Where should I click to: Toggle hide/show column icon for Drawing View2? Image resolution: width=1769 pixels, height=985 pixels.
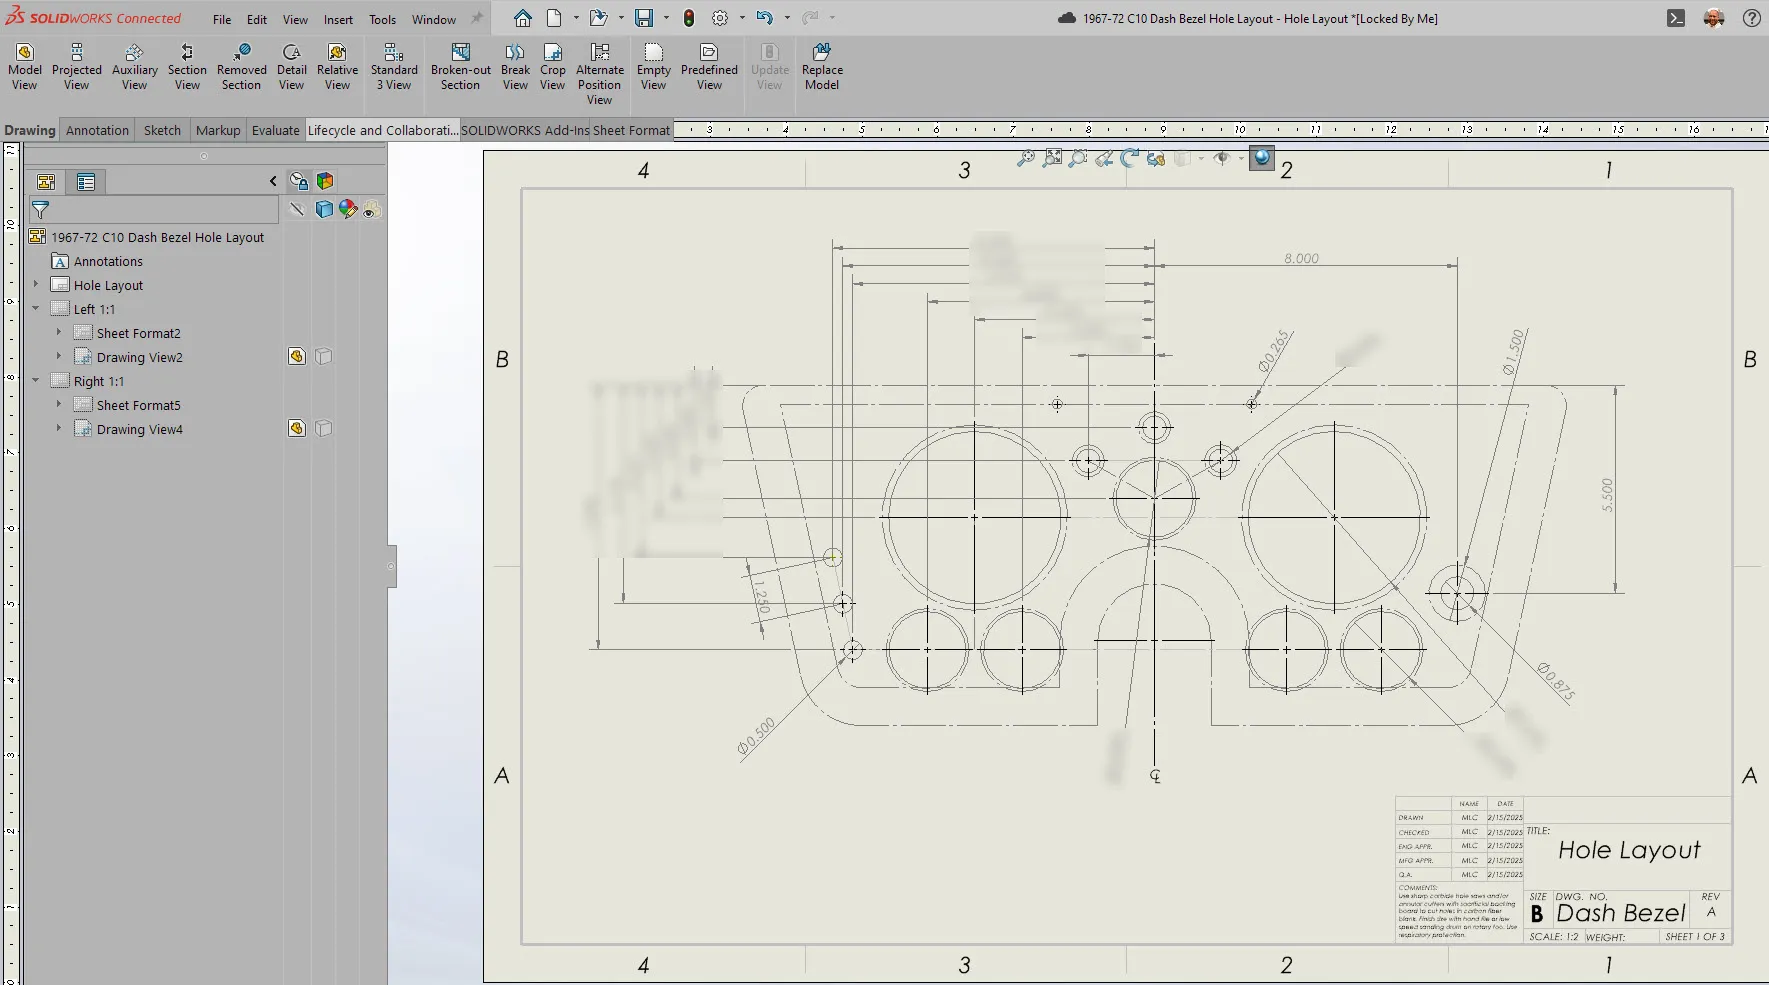click(297, 357)
